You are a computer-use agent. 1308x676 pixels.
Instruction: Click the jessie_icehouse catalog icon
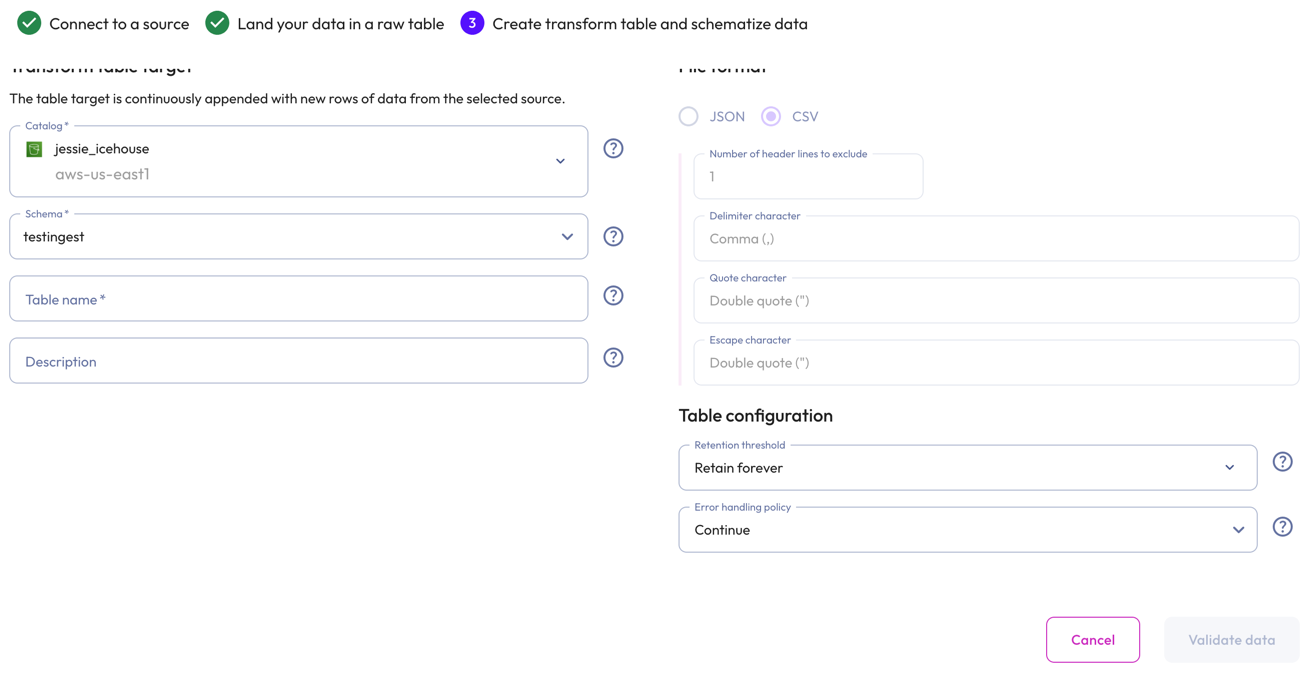point(34,149)
